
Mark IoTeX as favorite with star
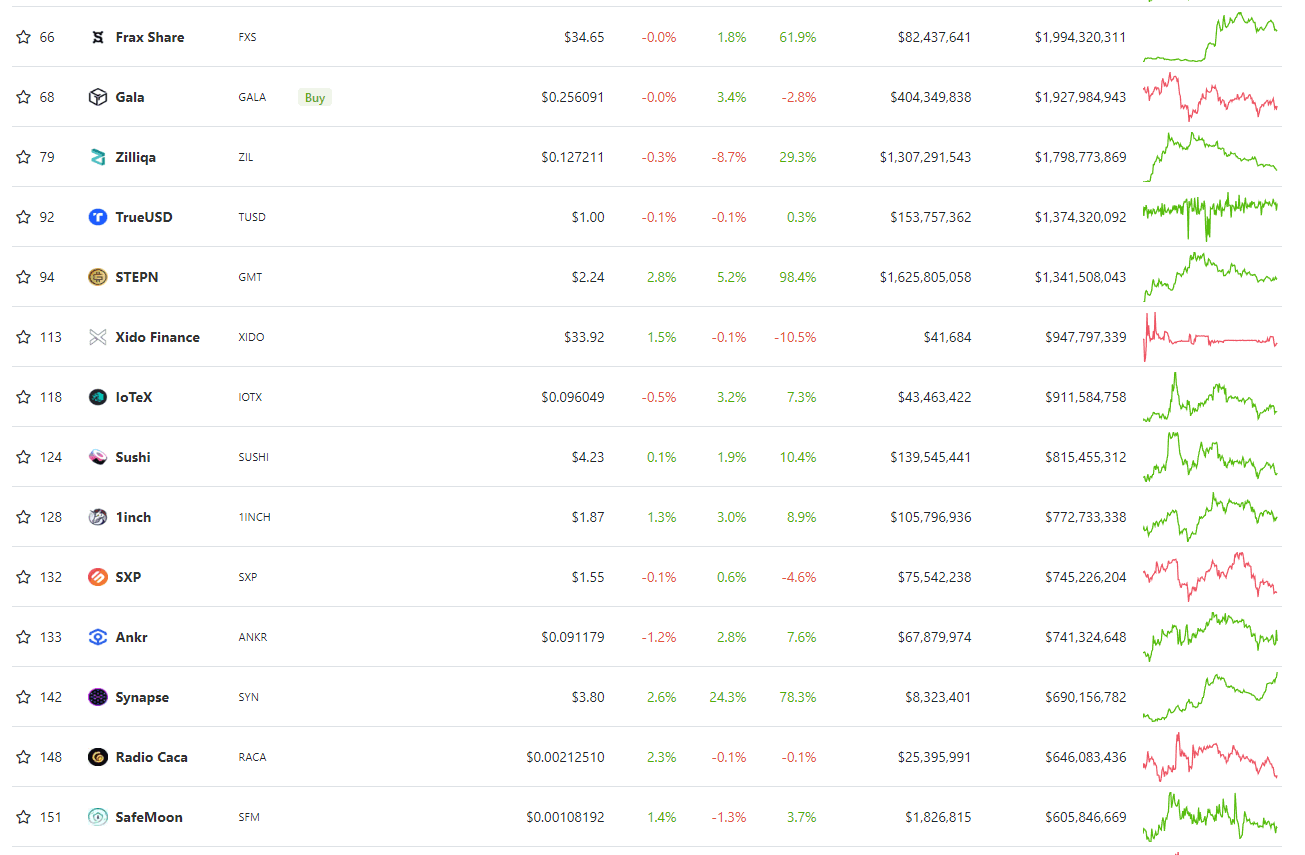[23, 397]
